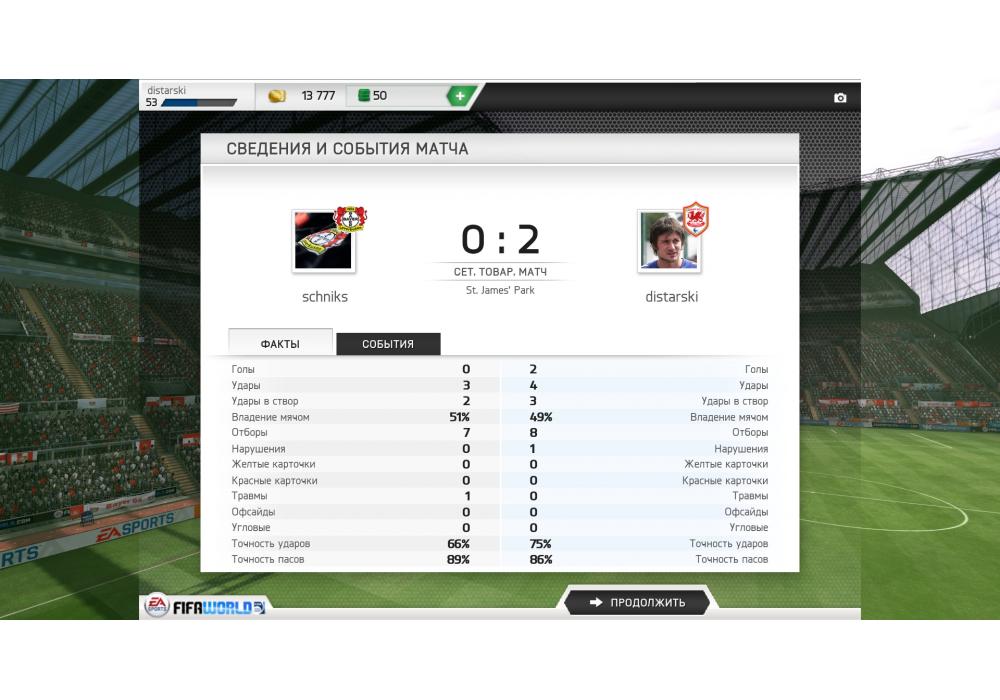The image size is (1000, 700).
Task: Click the green FIFA points icon
Action: click(364, 96)
